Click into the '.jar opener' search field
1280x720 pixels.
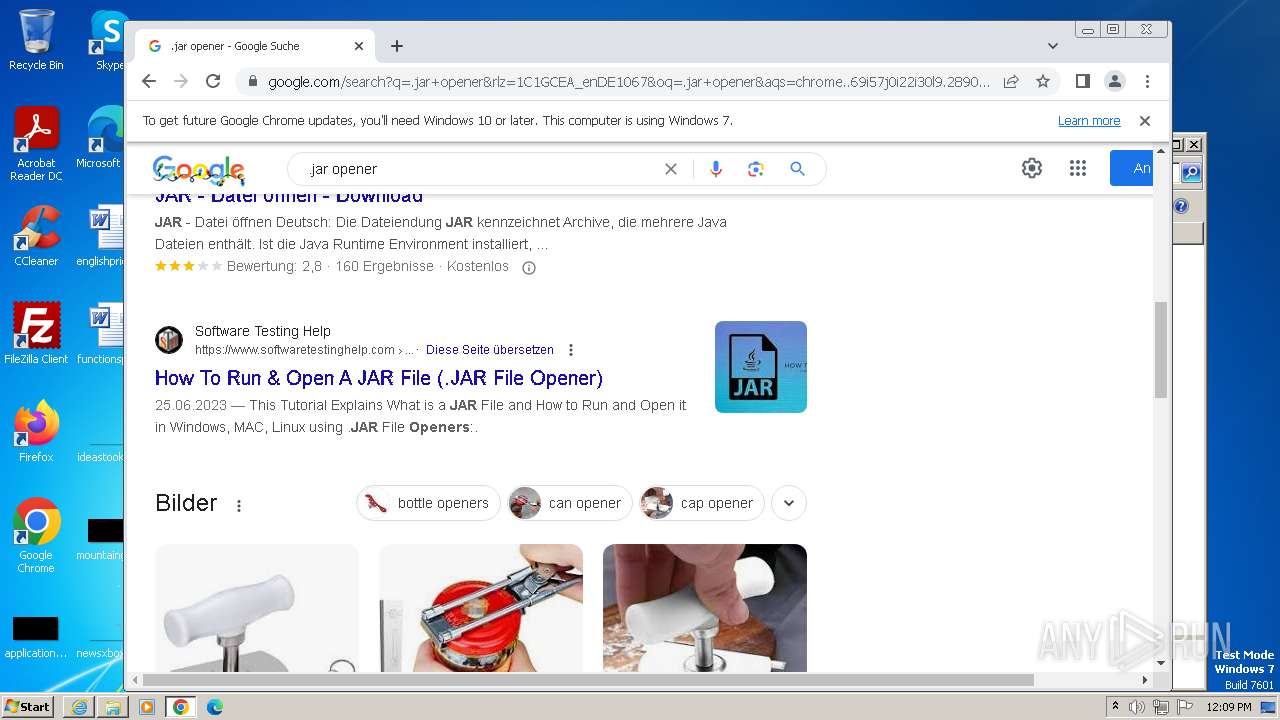pos(480,169)
